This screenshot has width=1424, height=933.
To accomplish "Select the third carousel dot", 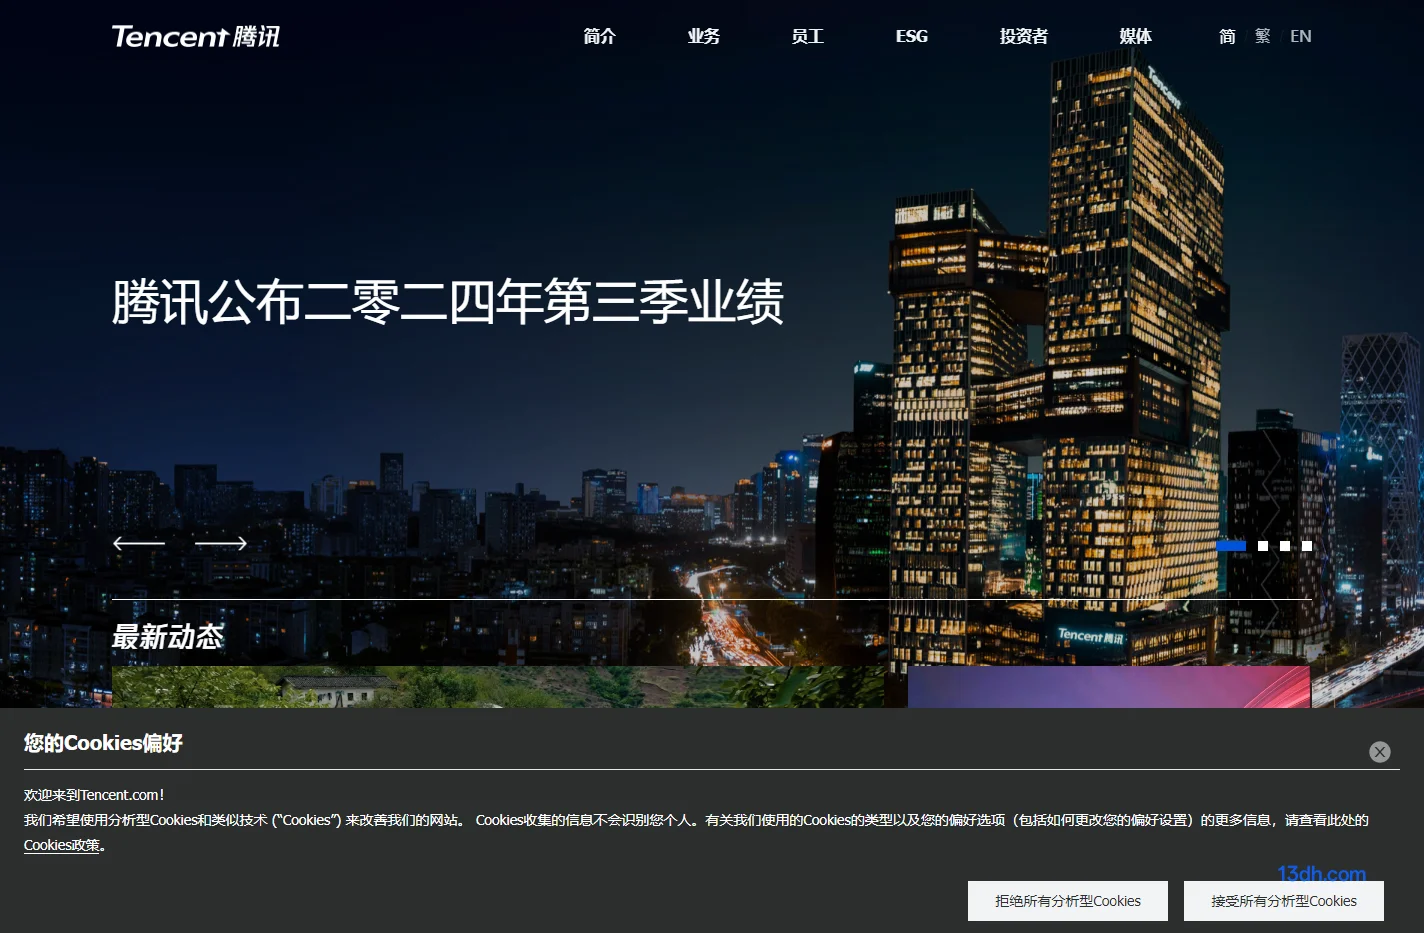I will coord(1285,546).
